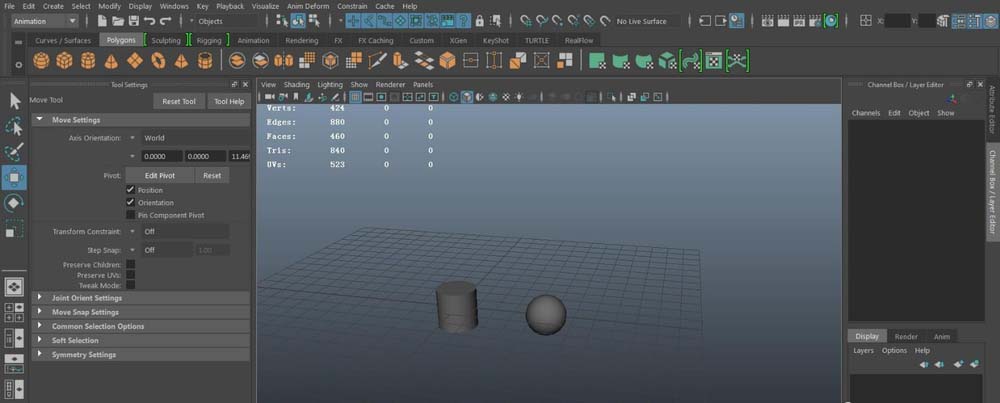Switch to the Anim layer tab
This screenshot has height=403, width=1000.
942,337
